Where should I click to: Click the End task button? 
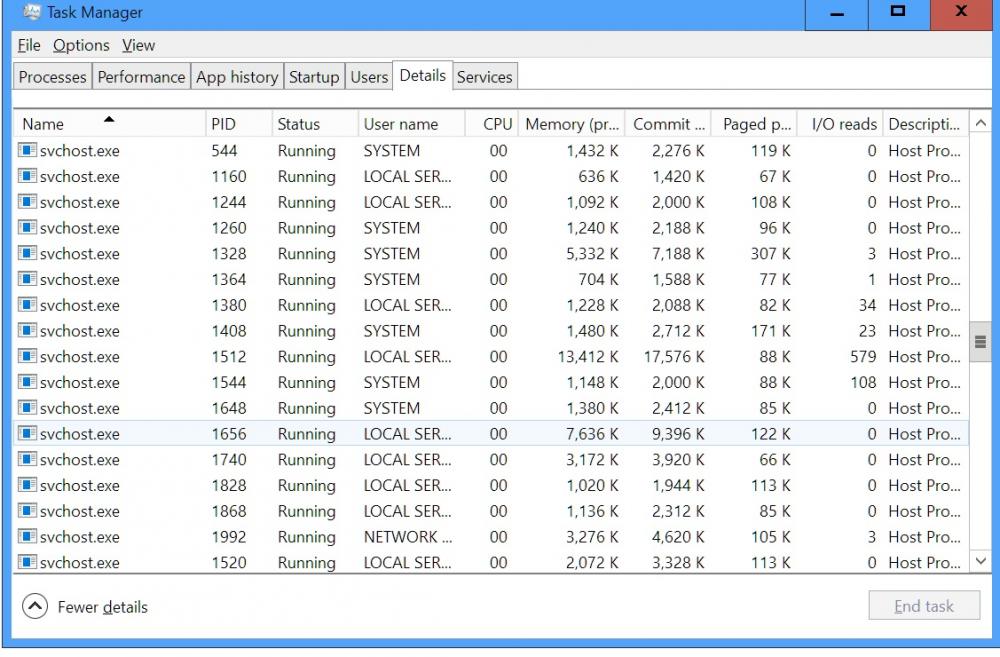923,605
